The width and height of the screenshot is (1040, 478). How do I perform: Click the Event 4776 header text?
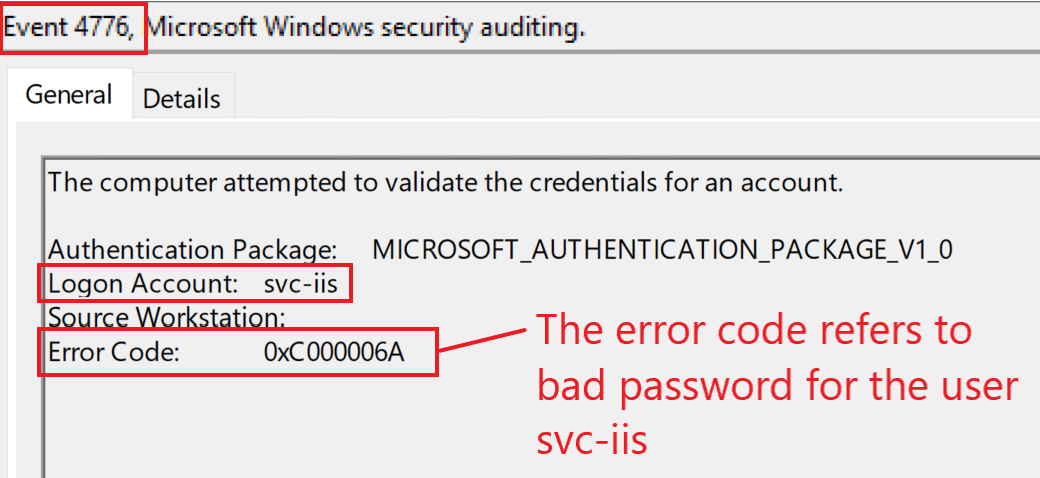(x=69, y=28)
